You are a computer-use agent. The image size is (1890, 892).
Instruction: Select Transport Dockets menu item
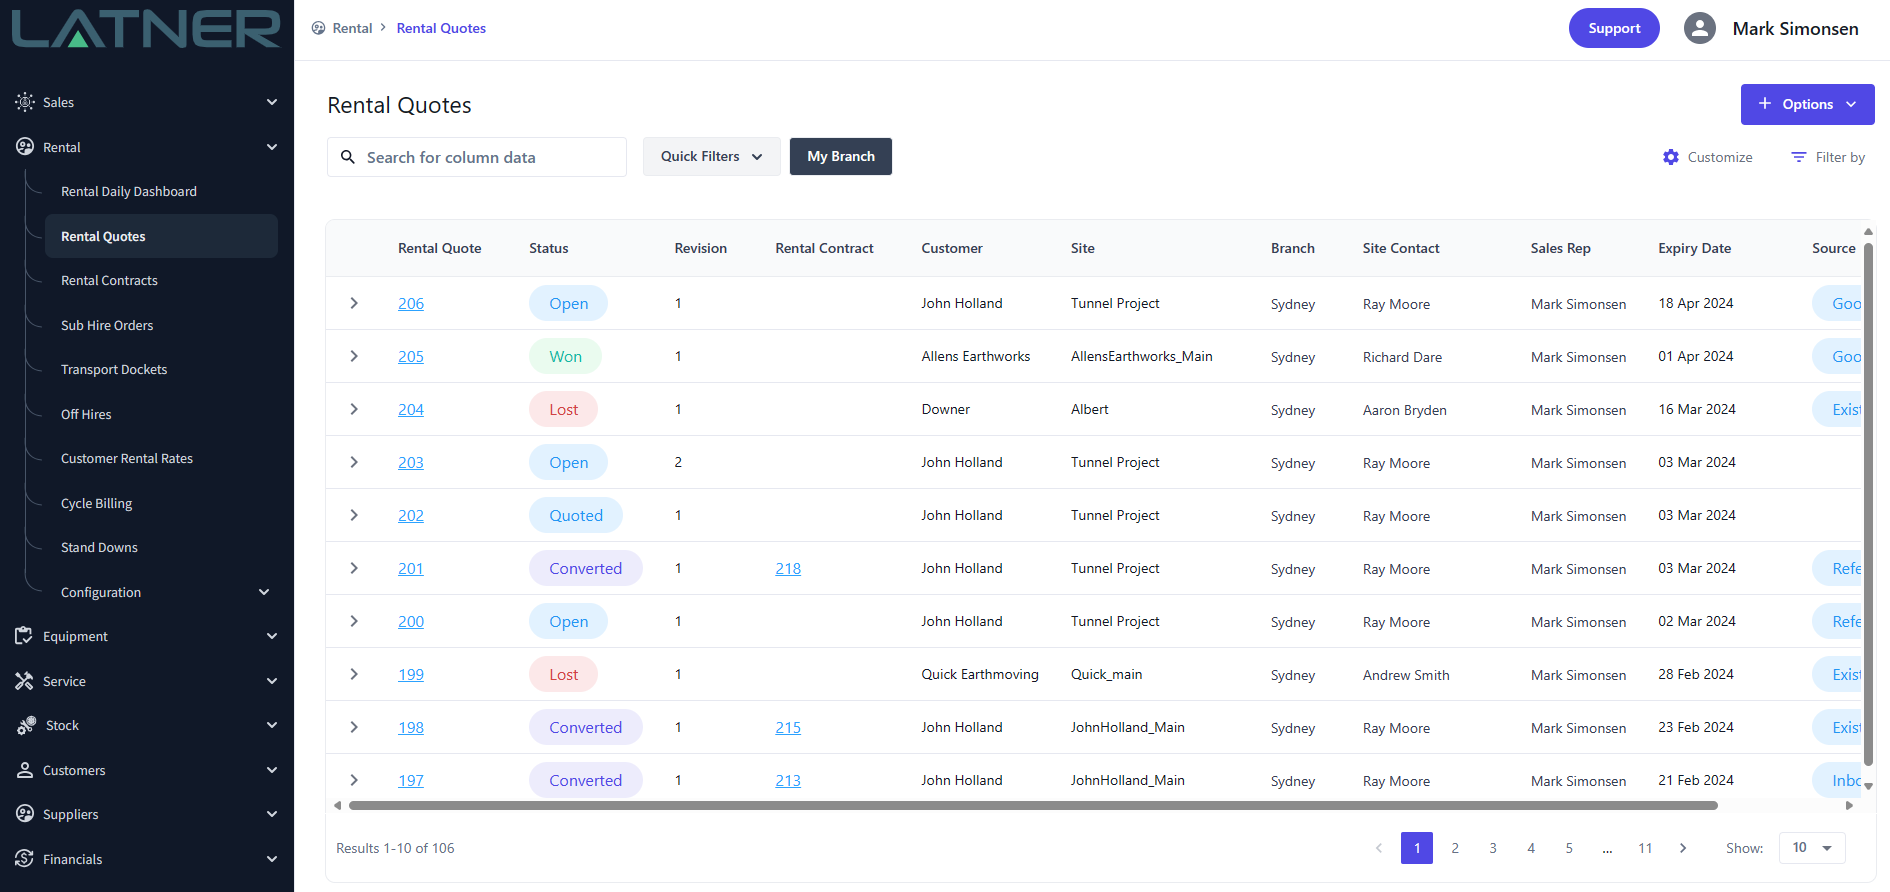coord(114,370)
